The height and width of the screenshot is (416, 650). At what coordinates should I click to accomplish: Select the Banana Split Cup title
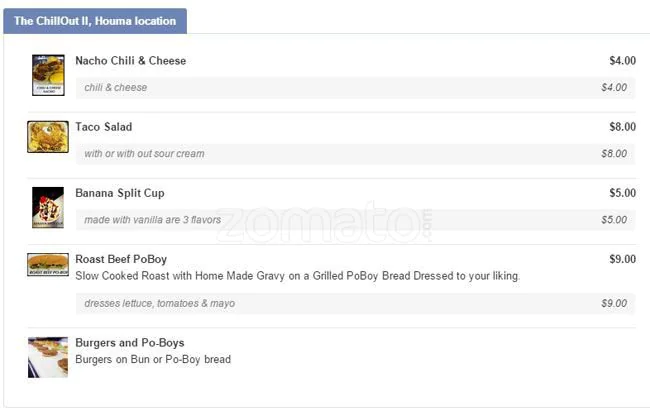pos(119,193)
